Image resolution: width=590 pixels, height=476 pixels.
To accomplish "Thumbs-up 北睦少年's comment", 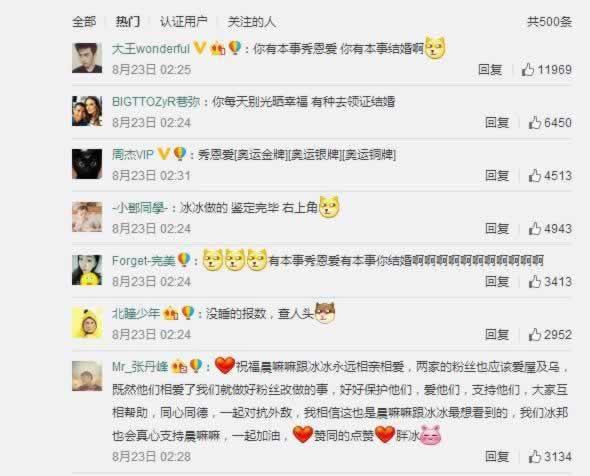I will (x=550, y=335).
